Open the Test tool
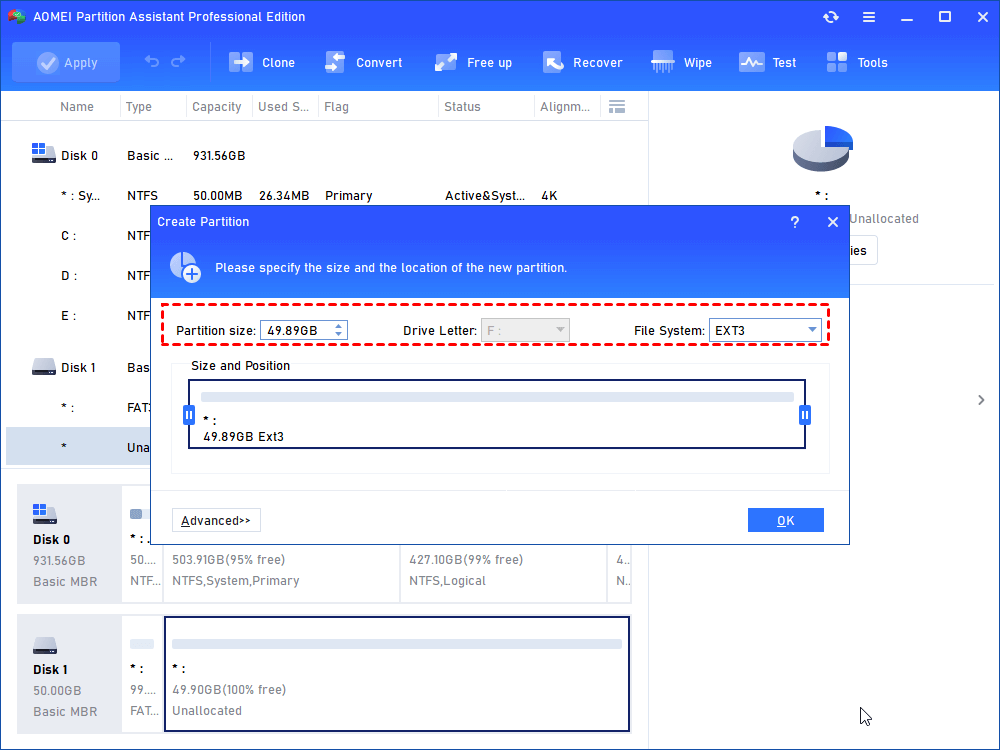 767,62
